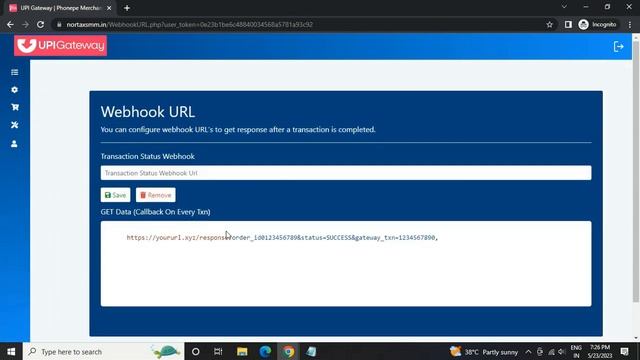Open a new browser tab
This screenshot has width=640, height=360.
click(127, 8)
